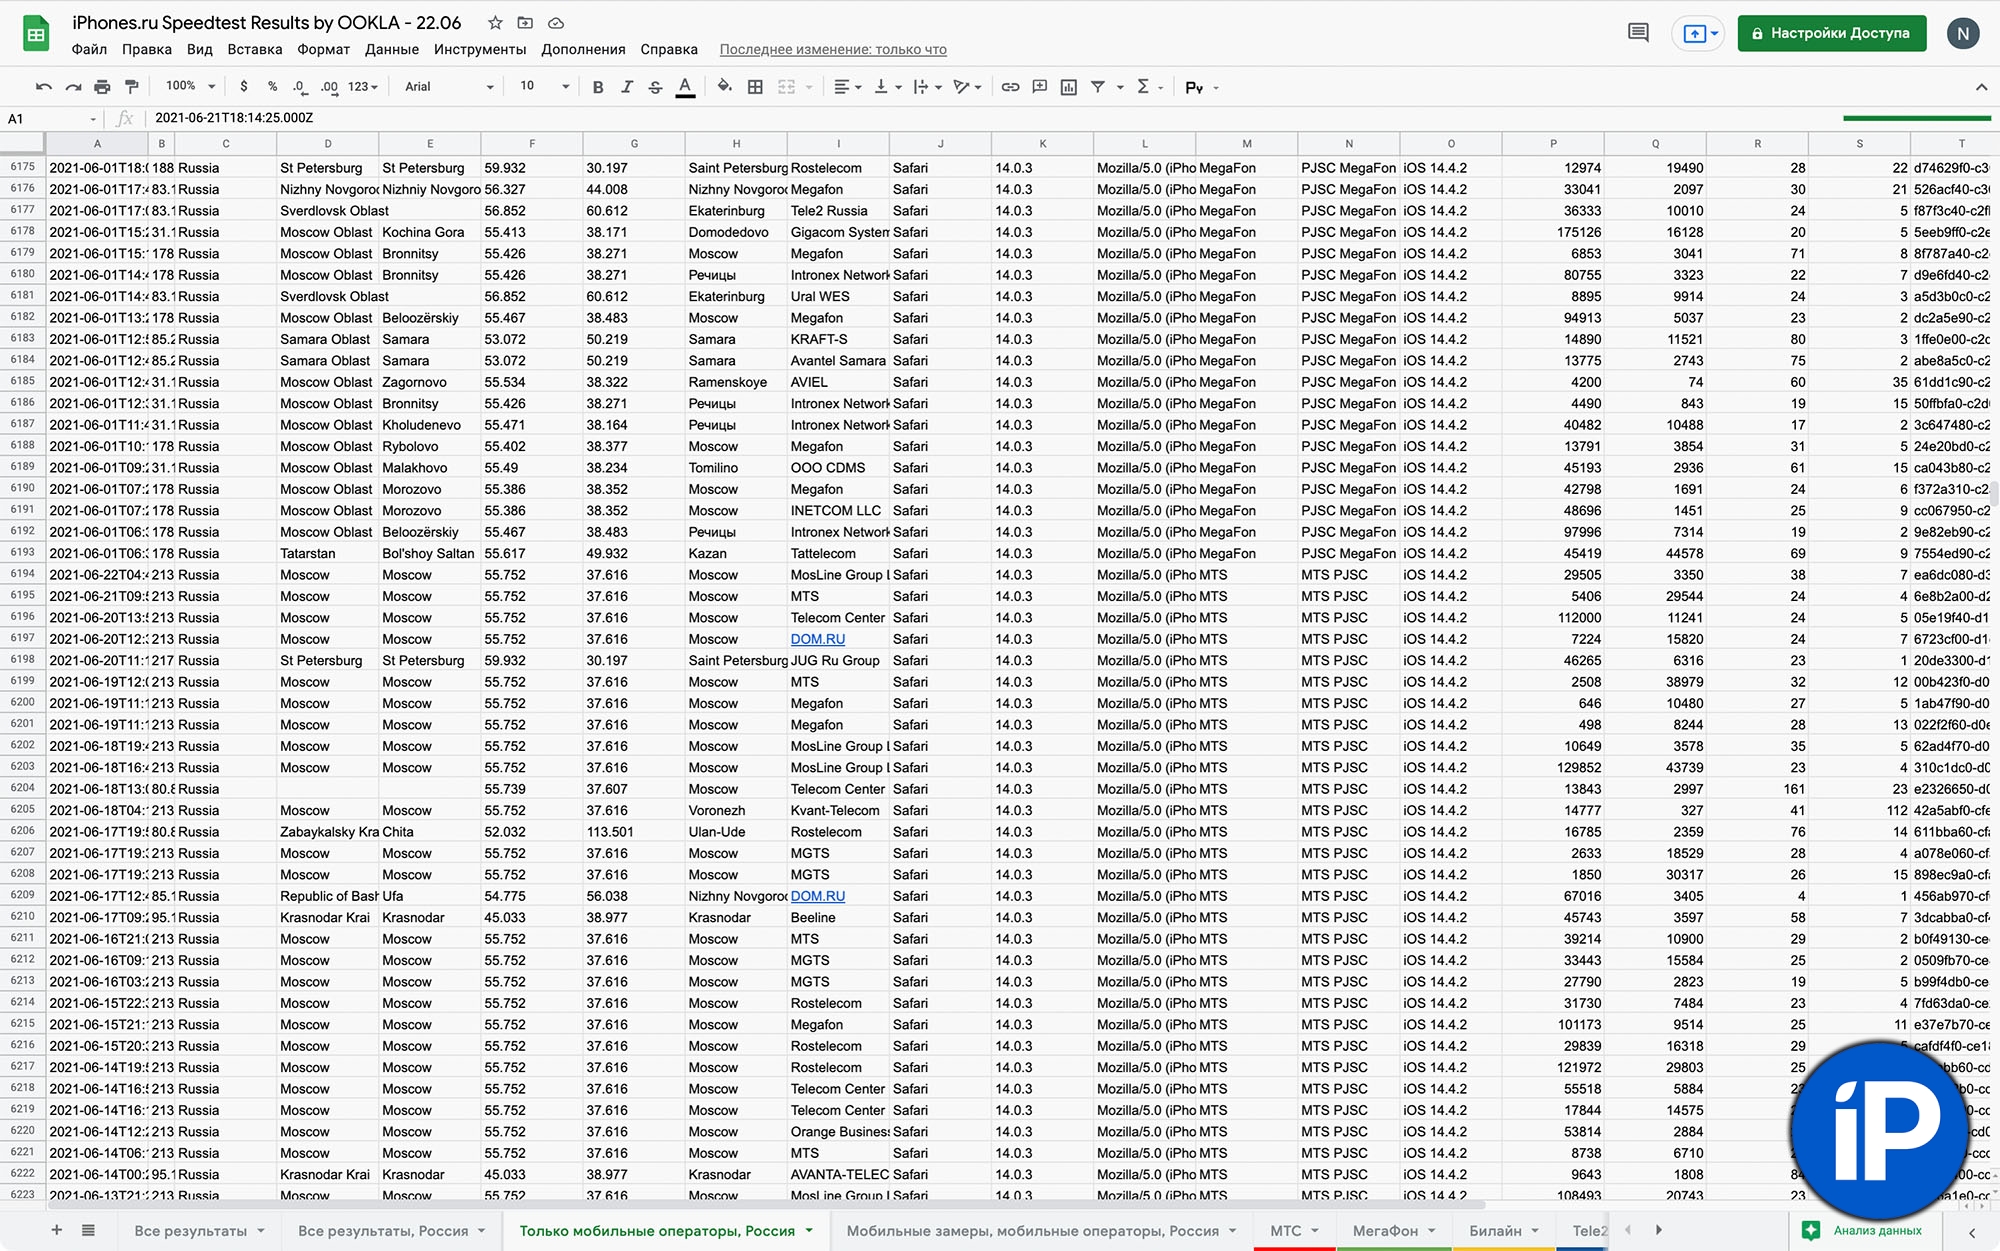The height and width of the screenshot is (1251, 2000).
Task: Decrease decimal places
Action: click(301, 87)
